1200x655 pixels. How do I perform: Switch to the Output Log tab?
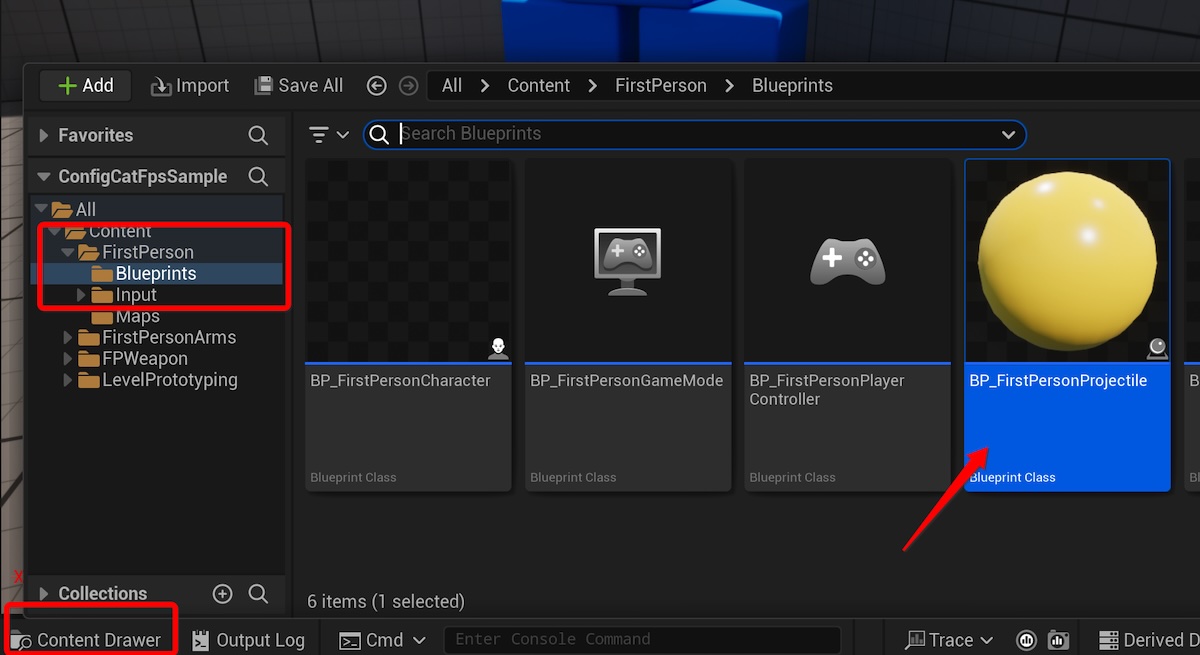tap(248, 640)
